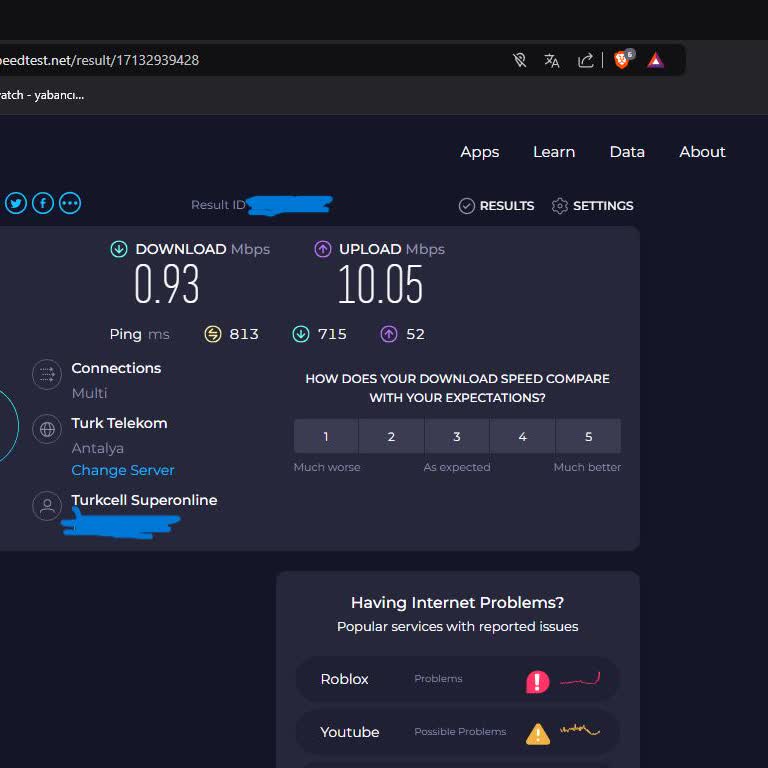This screenshot has width=768, height=768.
Task: Rate download speed 4
Action: pos(523,436)
